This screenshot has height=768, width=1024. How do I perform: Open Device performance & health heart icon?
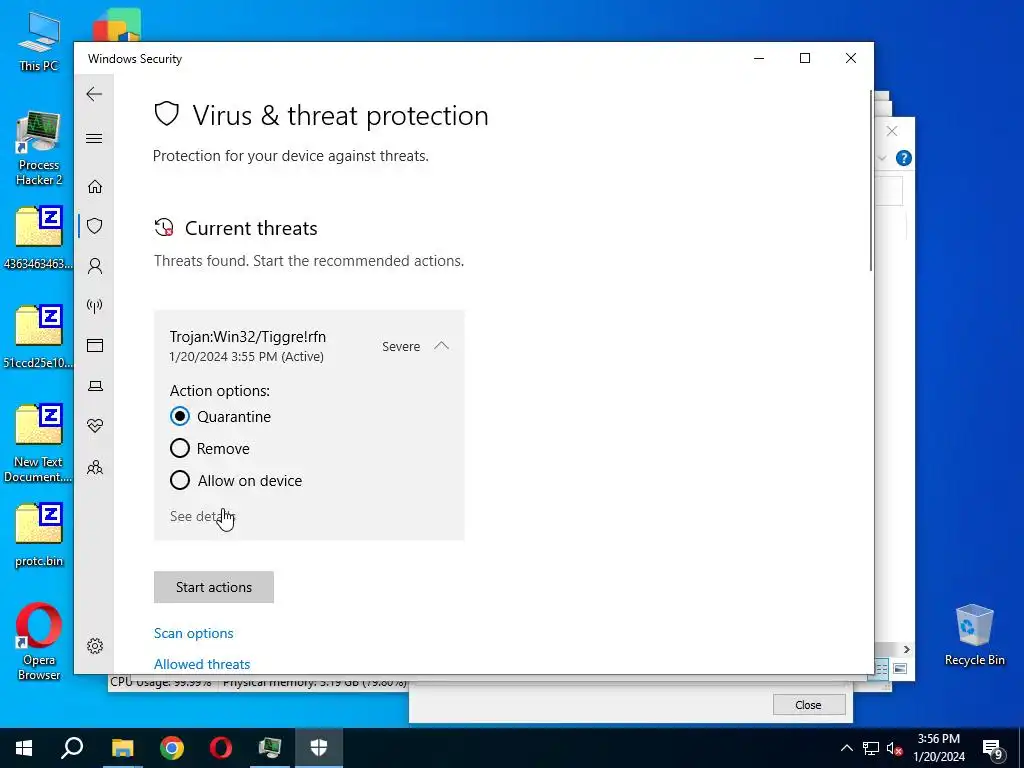(x=95, y=426)
